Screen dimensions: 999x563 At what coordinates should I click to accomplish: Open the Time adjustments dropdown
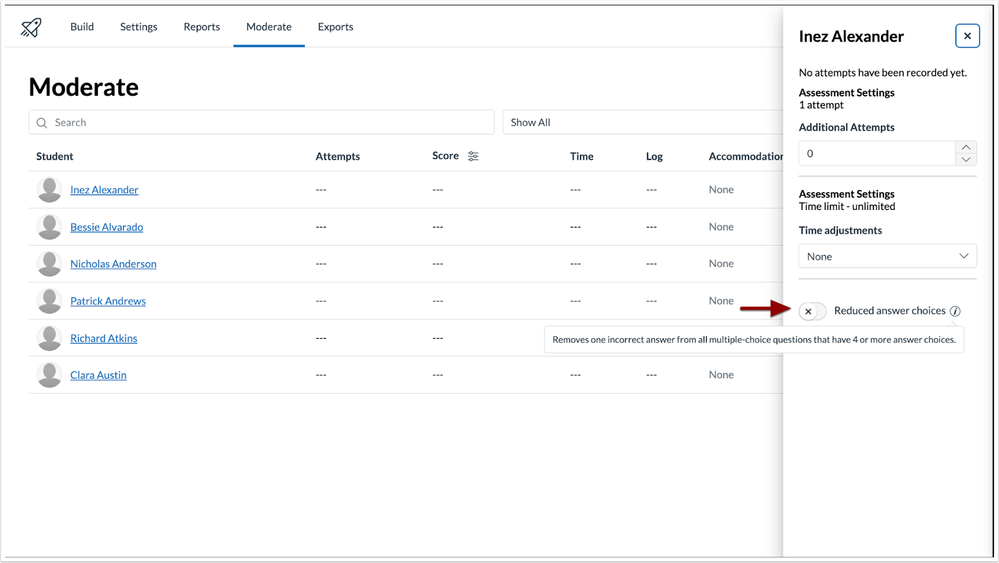click(x=888, y=256)
